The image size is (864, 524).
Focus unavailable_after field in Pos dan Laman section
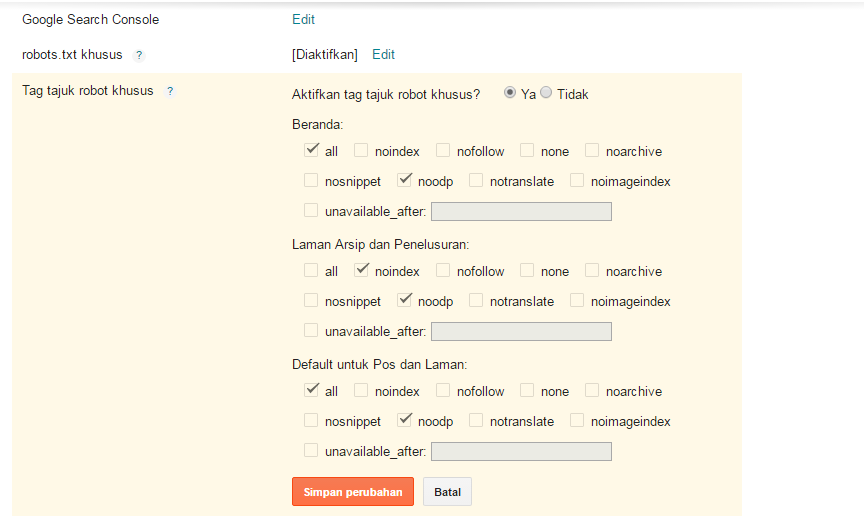tap(521, 452)
